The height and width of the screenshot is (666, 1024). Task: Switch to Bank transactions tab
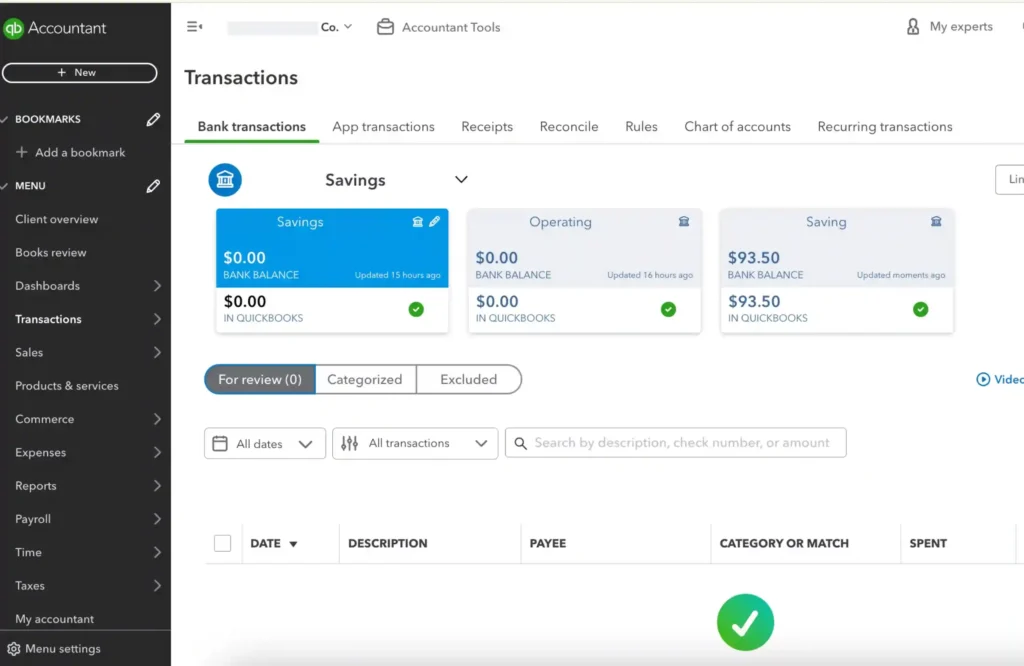coord(251,127)
